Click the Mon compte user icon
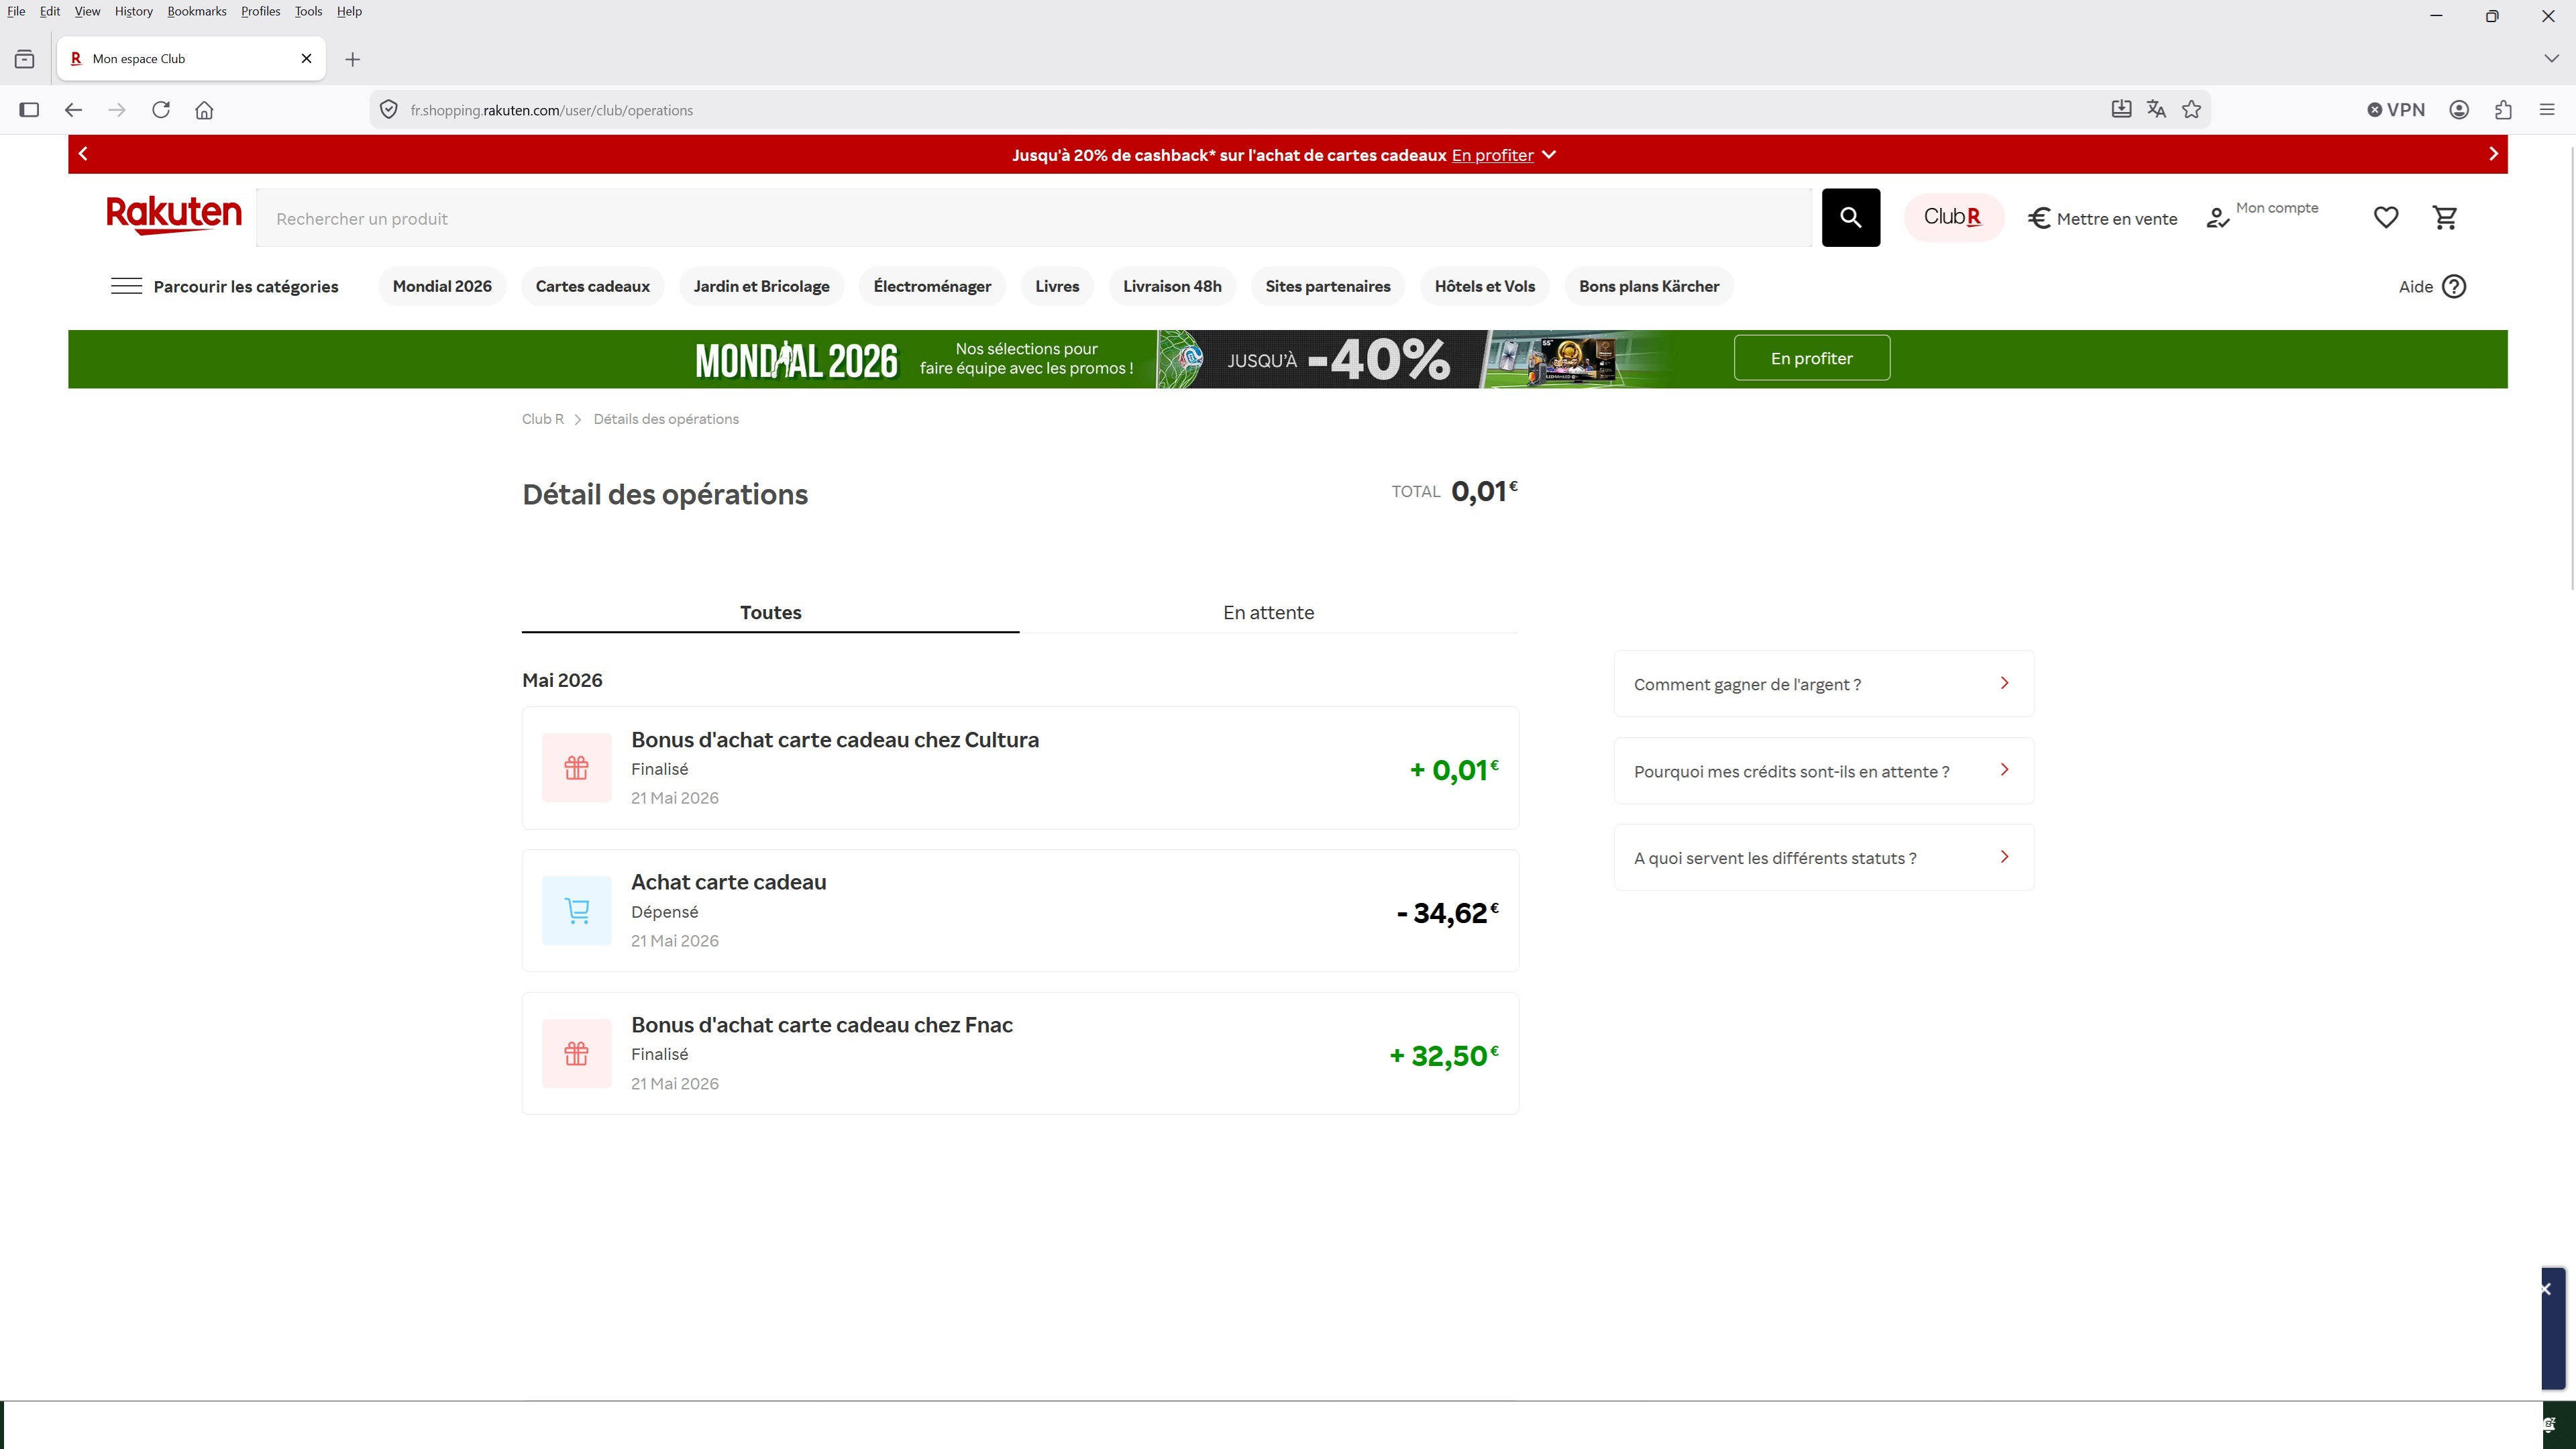 [x=2217, y=218]
